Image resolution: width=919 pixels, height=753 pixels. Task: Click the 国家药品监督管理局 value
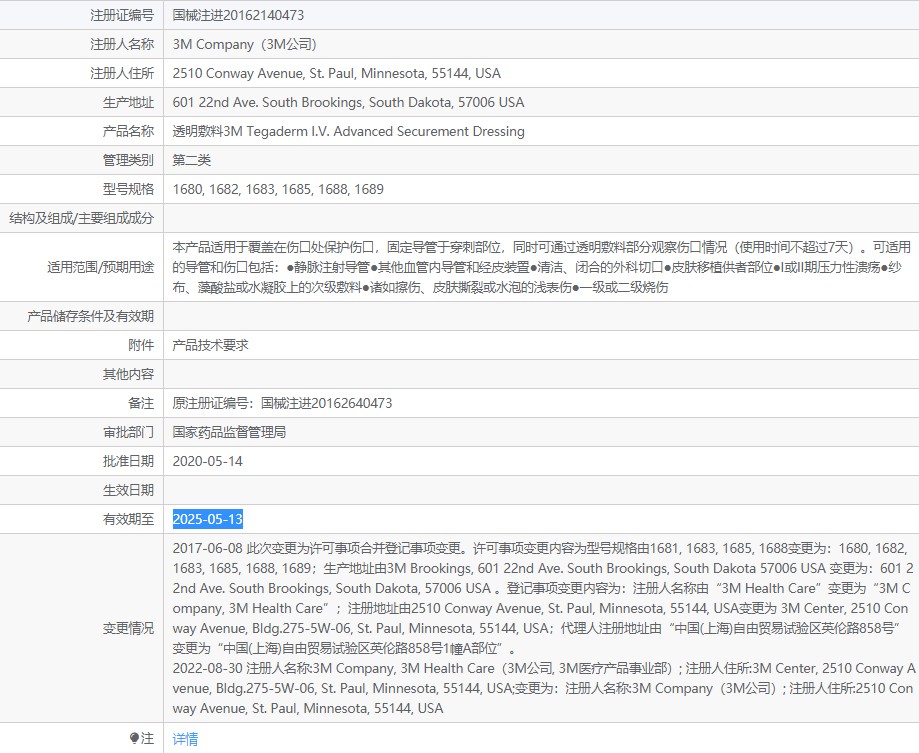[229, 432]
